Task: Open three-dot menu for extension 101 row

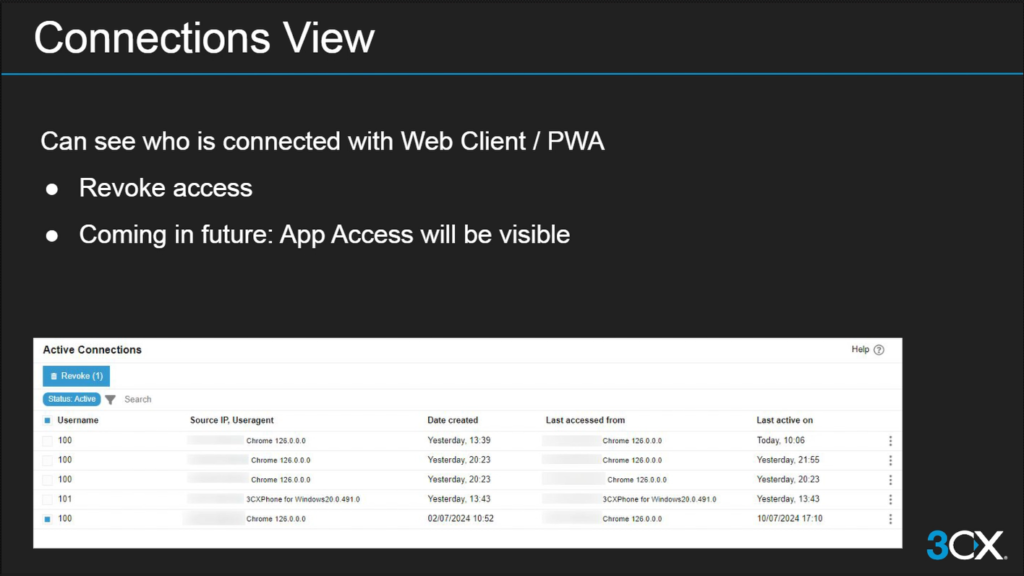Action: (x=890, y=499)
